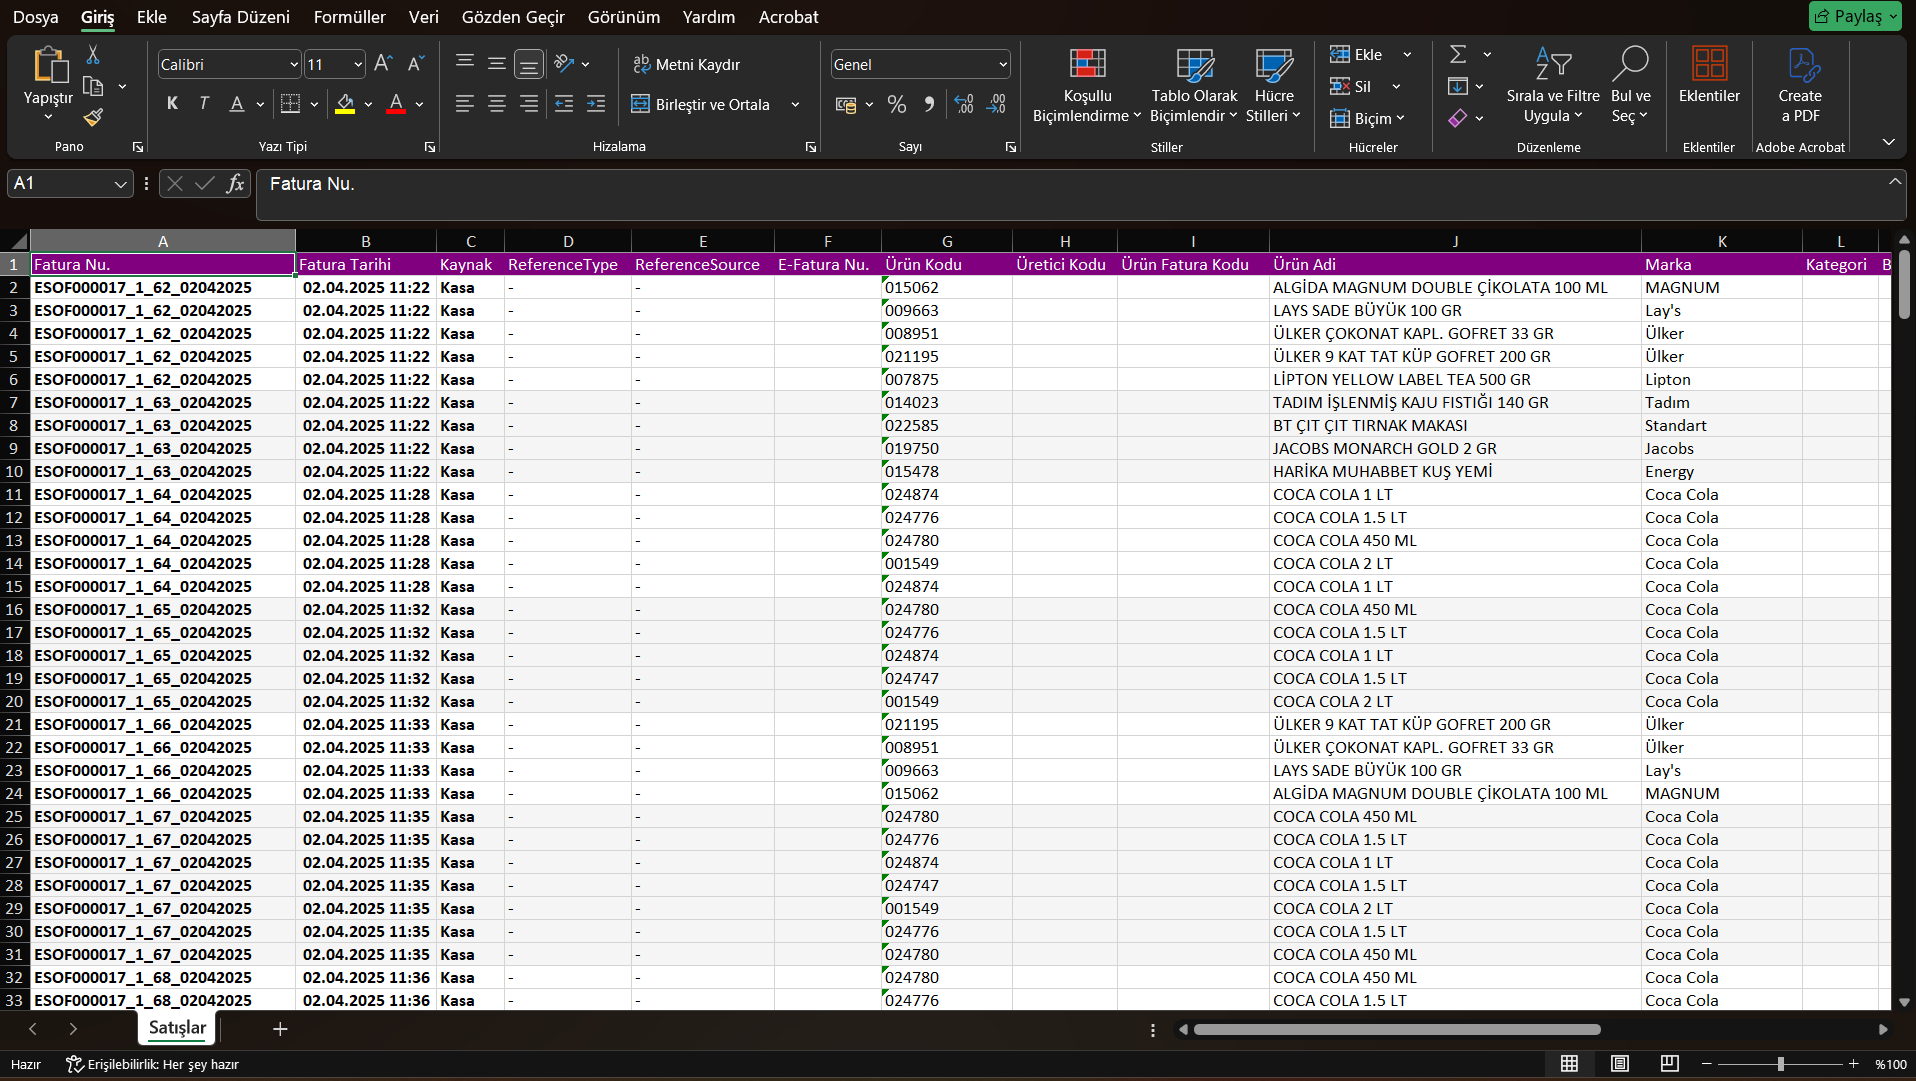Image resolution: width=1916 pixels, height=1081 pixels.
Task: Select the Satışlar sheet tab
Action: point(177,1028)
